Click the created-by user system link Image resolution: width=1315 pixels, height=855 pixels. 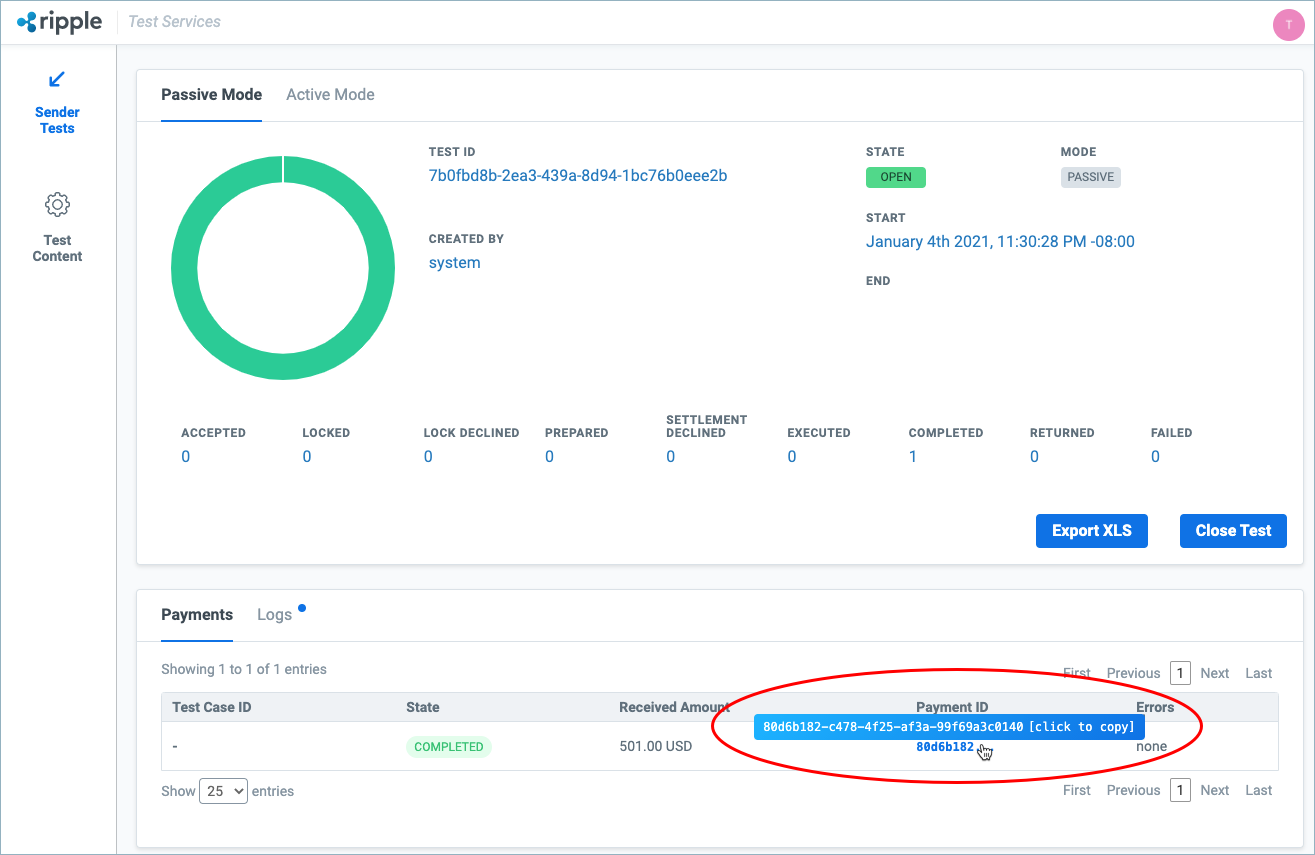pos(454,262)
